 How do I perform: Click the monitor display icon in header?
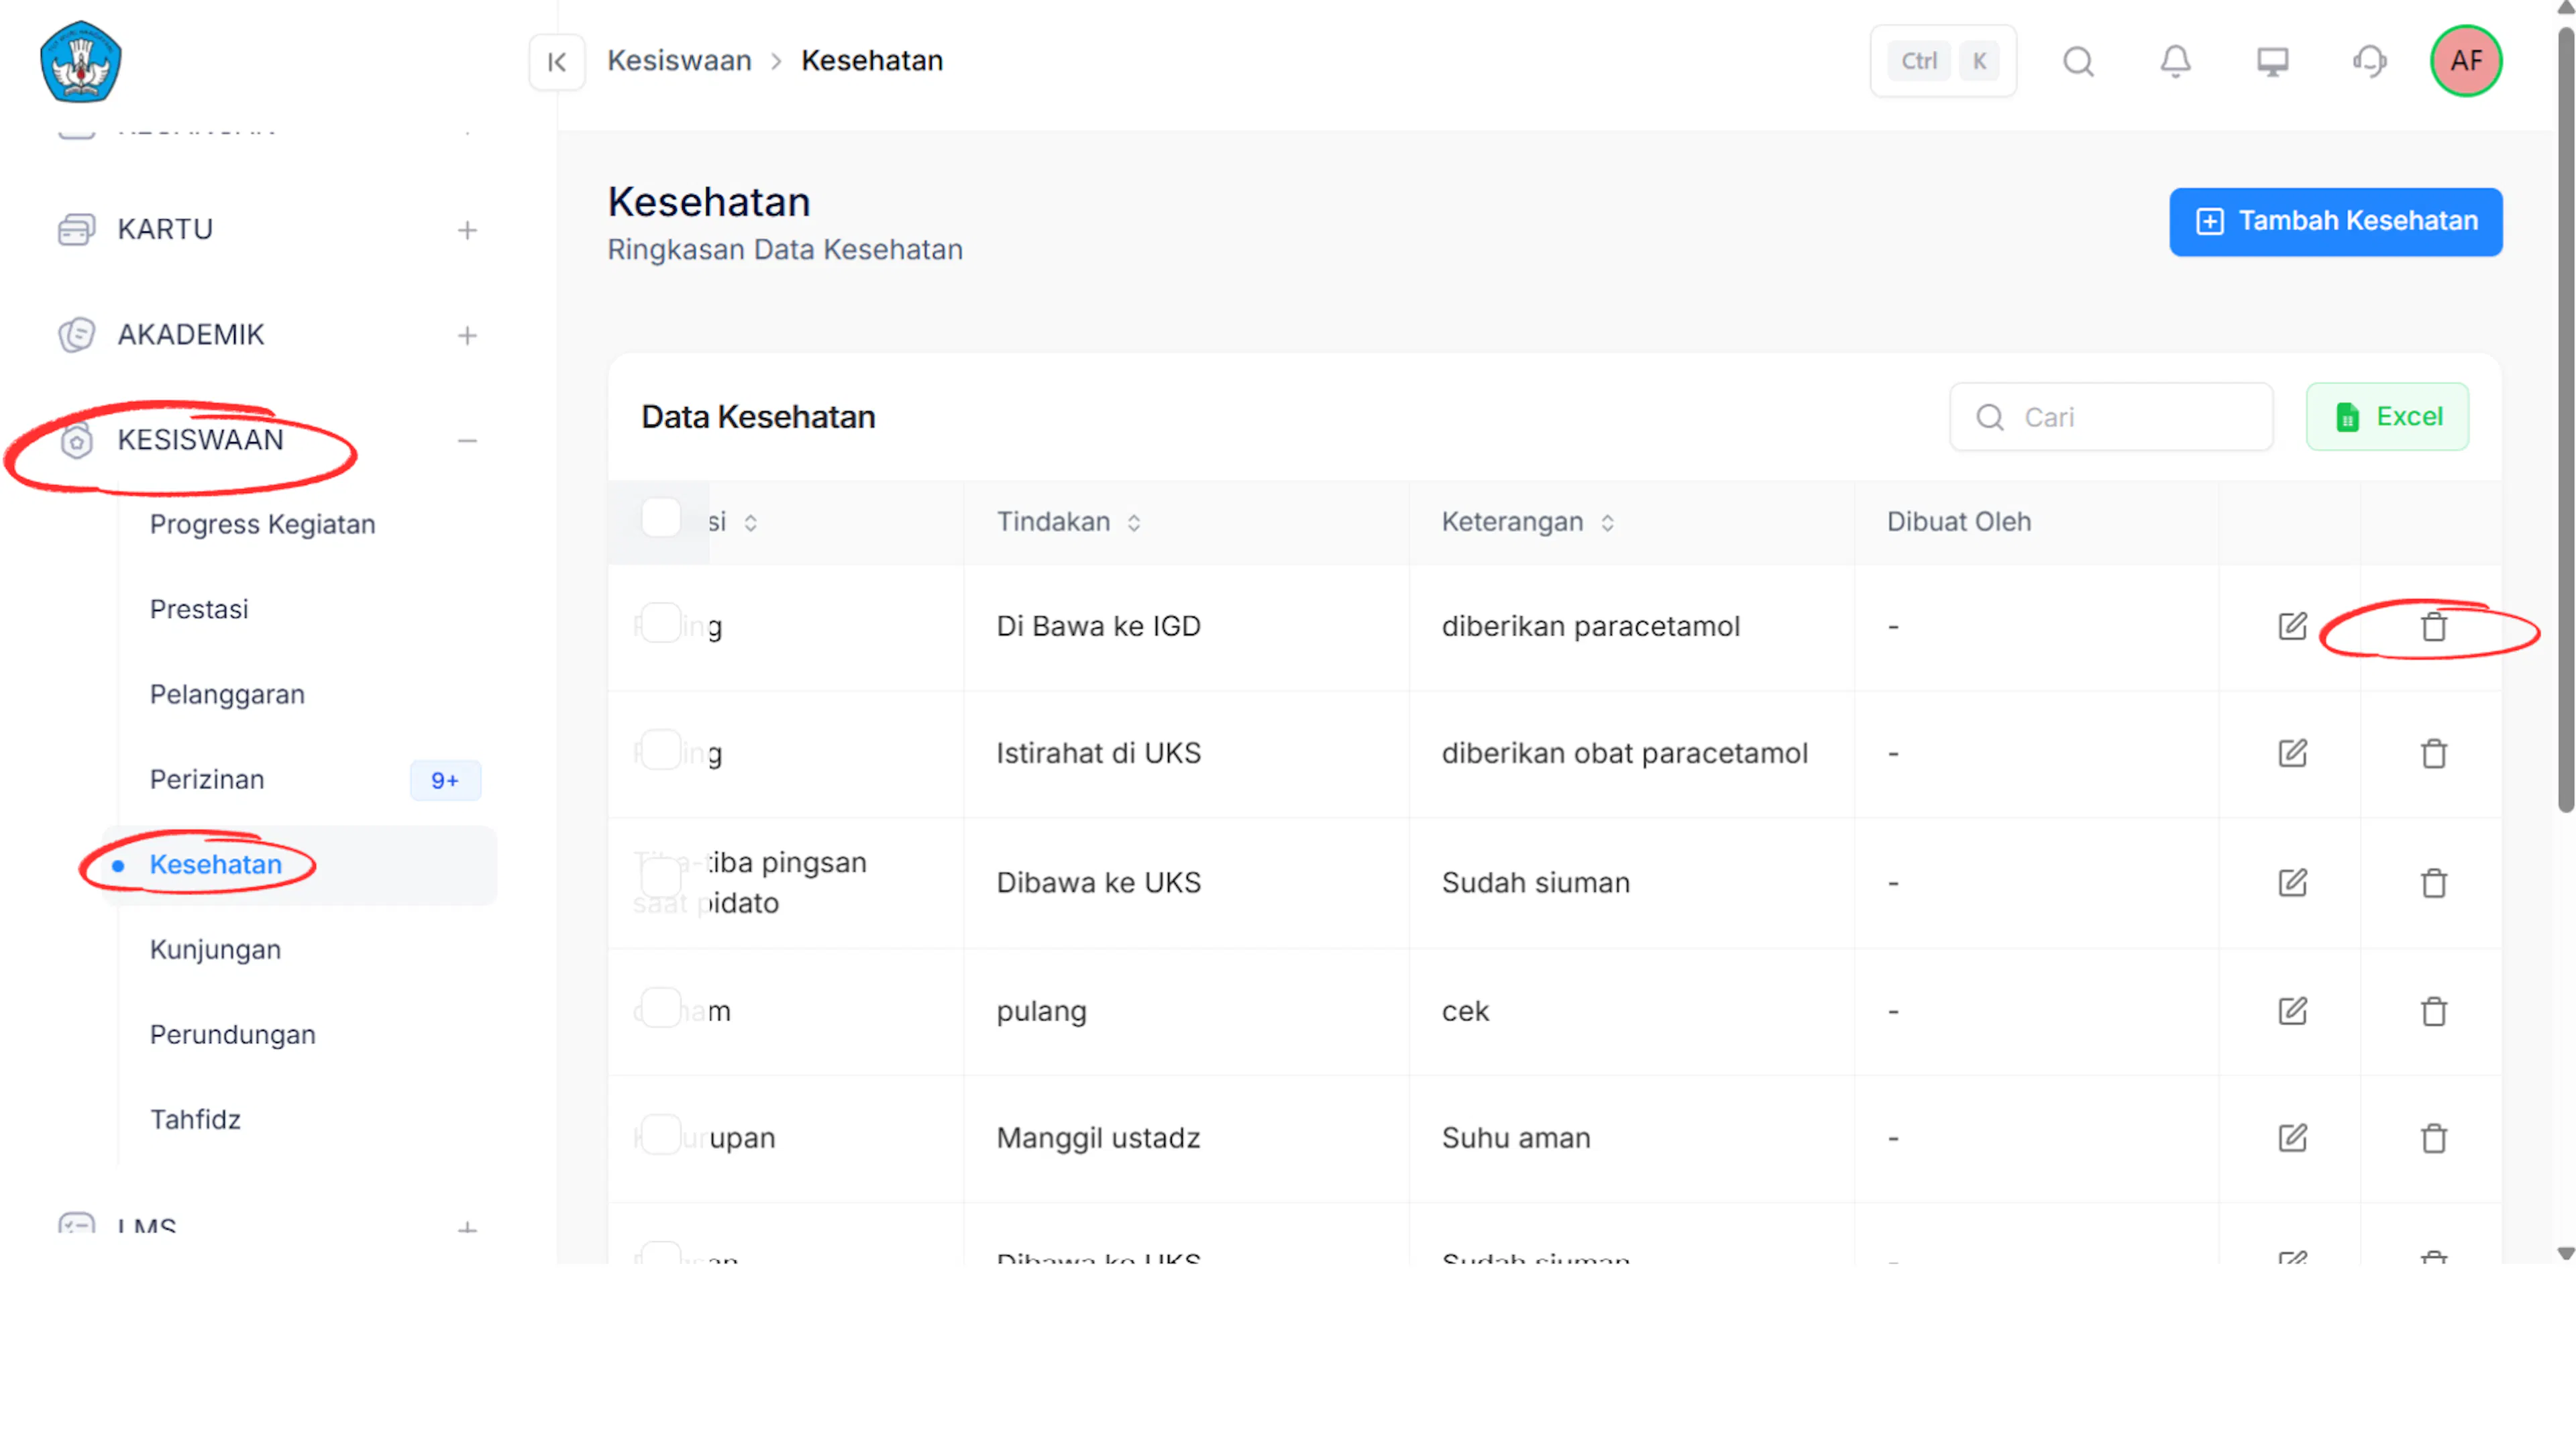2272,62
